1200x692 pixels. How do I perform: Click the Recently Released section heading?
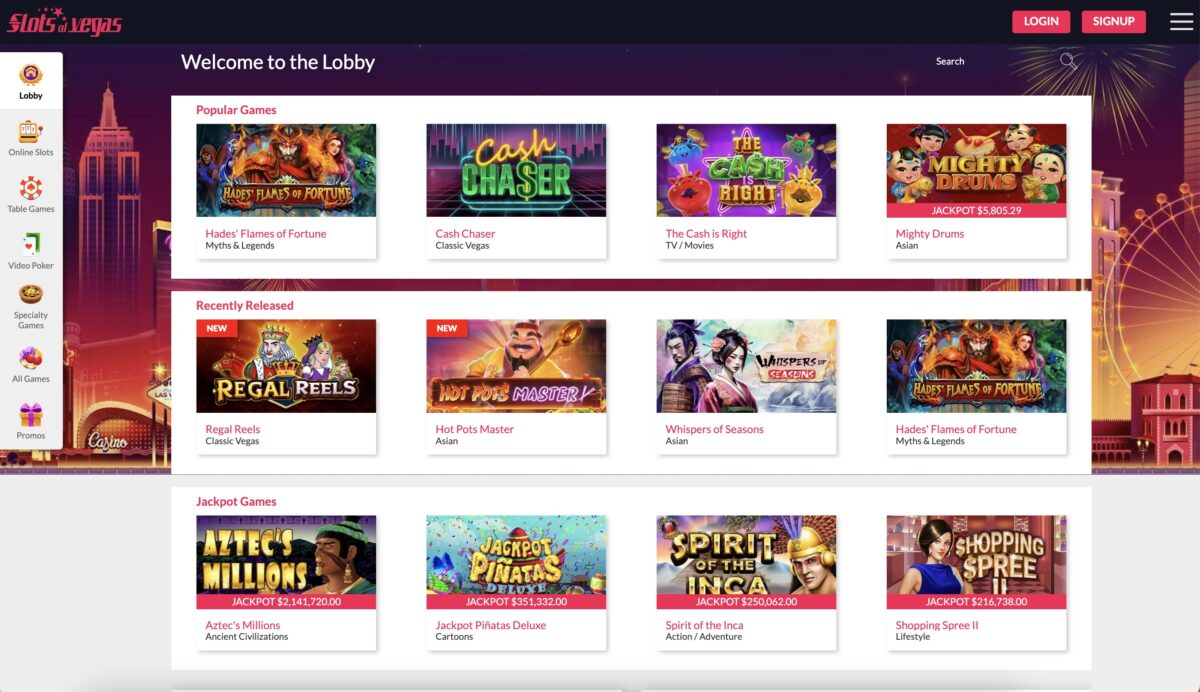point(245,306)
